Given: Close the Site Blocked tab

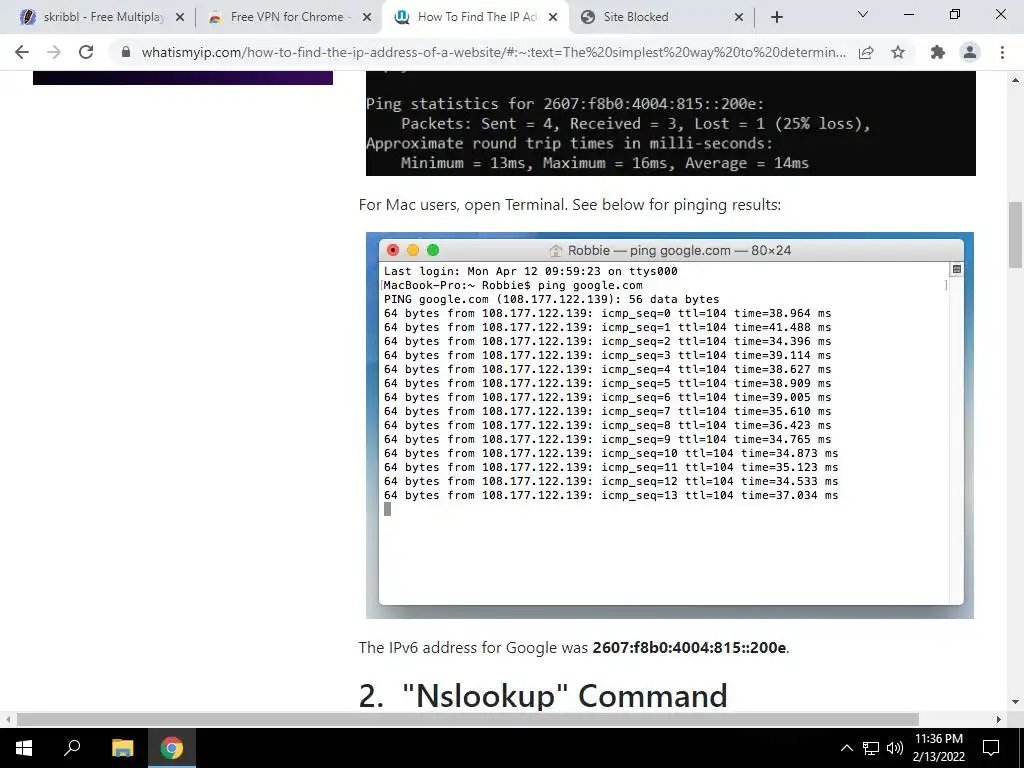Looking at the screenshot, I should pyautogui.click(x=739, y=17).
